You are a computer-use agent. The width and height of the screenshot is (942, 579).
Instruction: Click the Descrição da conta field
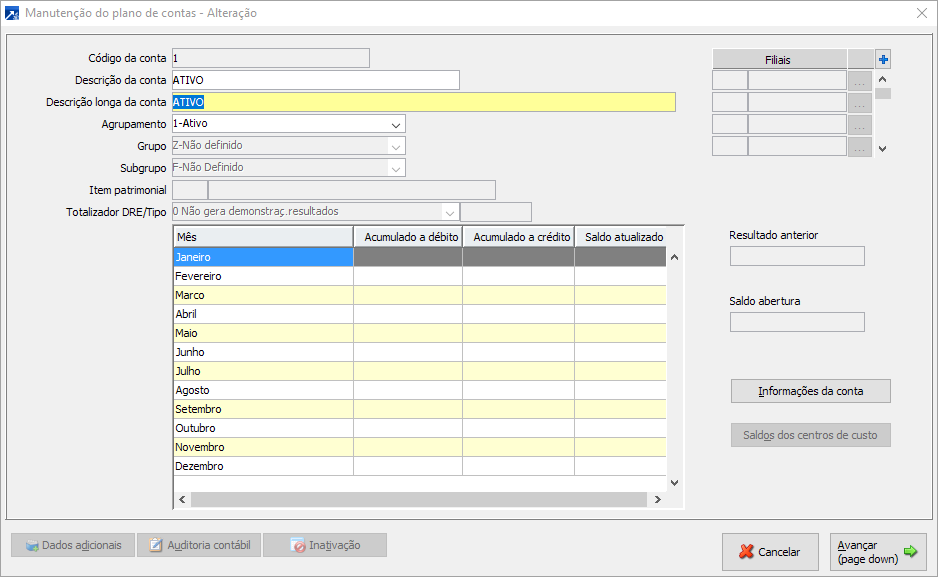click(x=315, y=80)
